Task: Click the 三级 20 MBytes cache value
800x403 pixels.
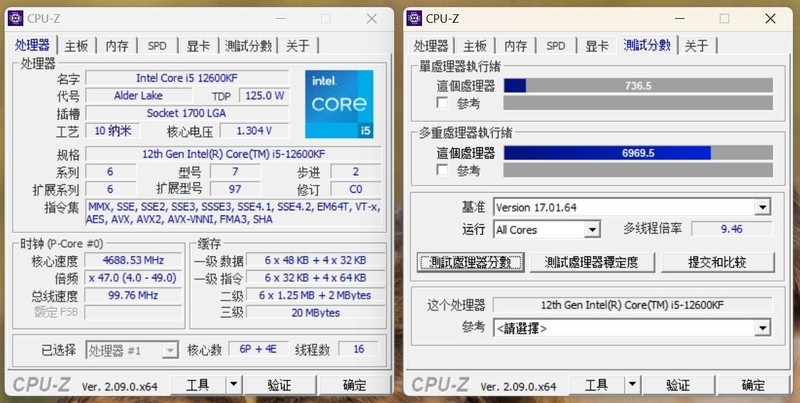Action: point(315,312)
